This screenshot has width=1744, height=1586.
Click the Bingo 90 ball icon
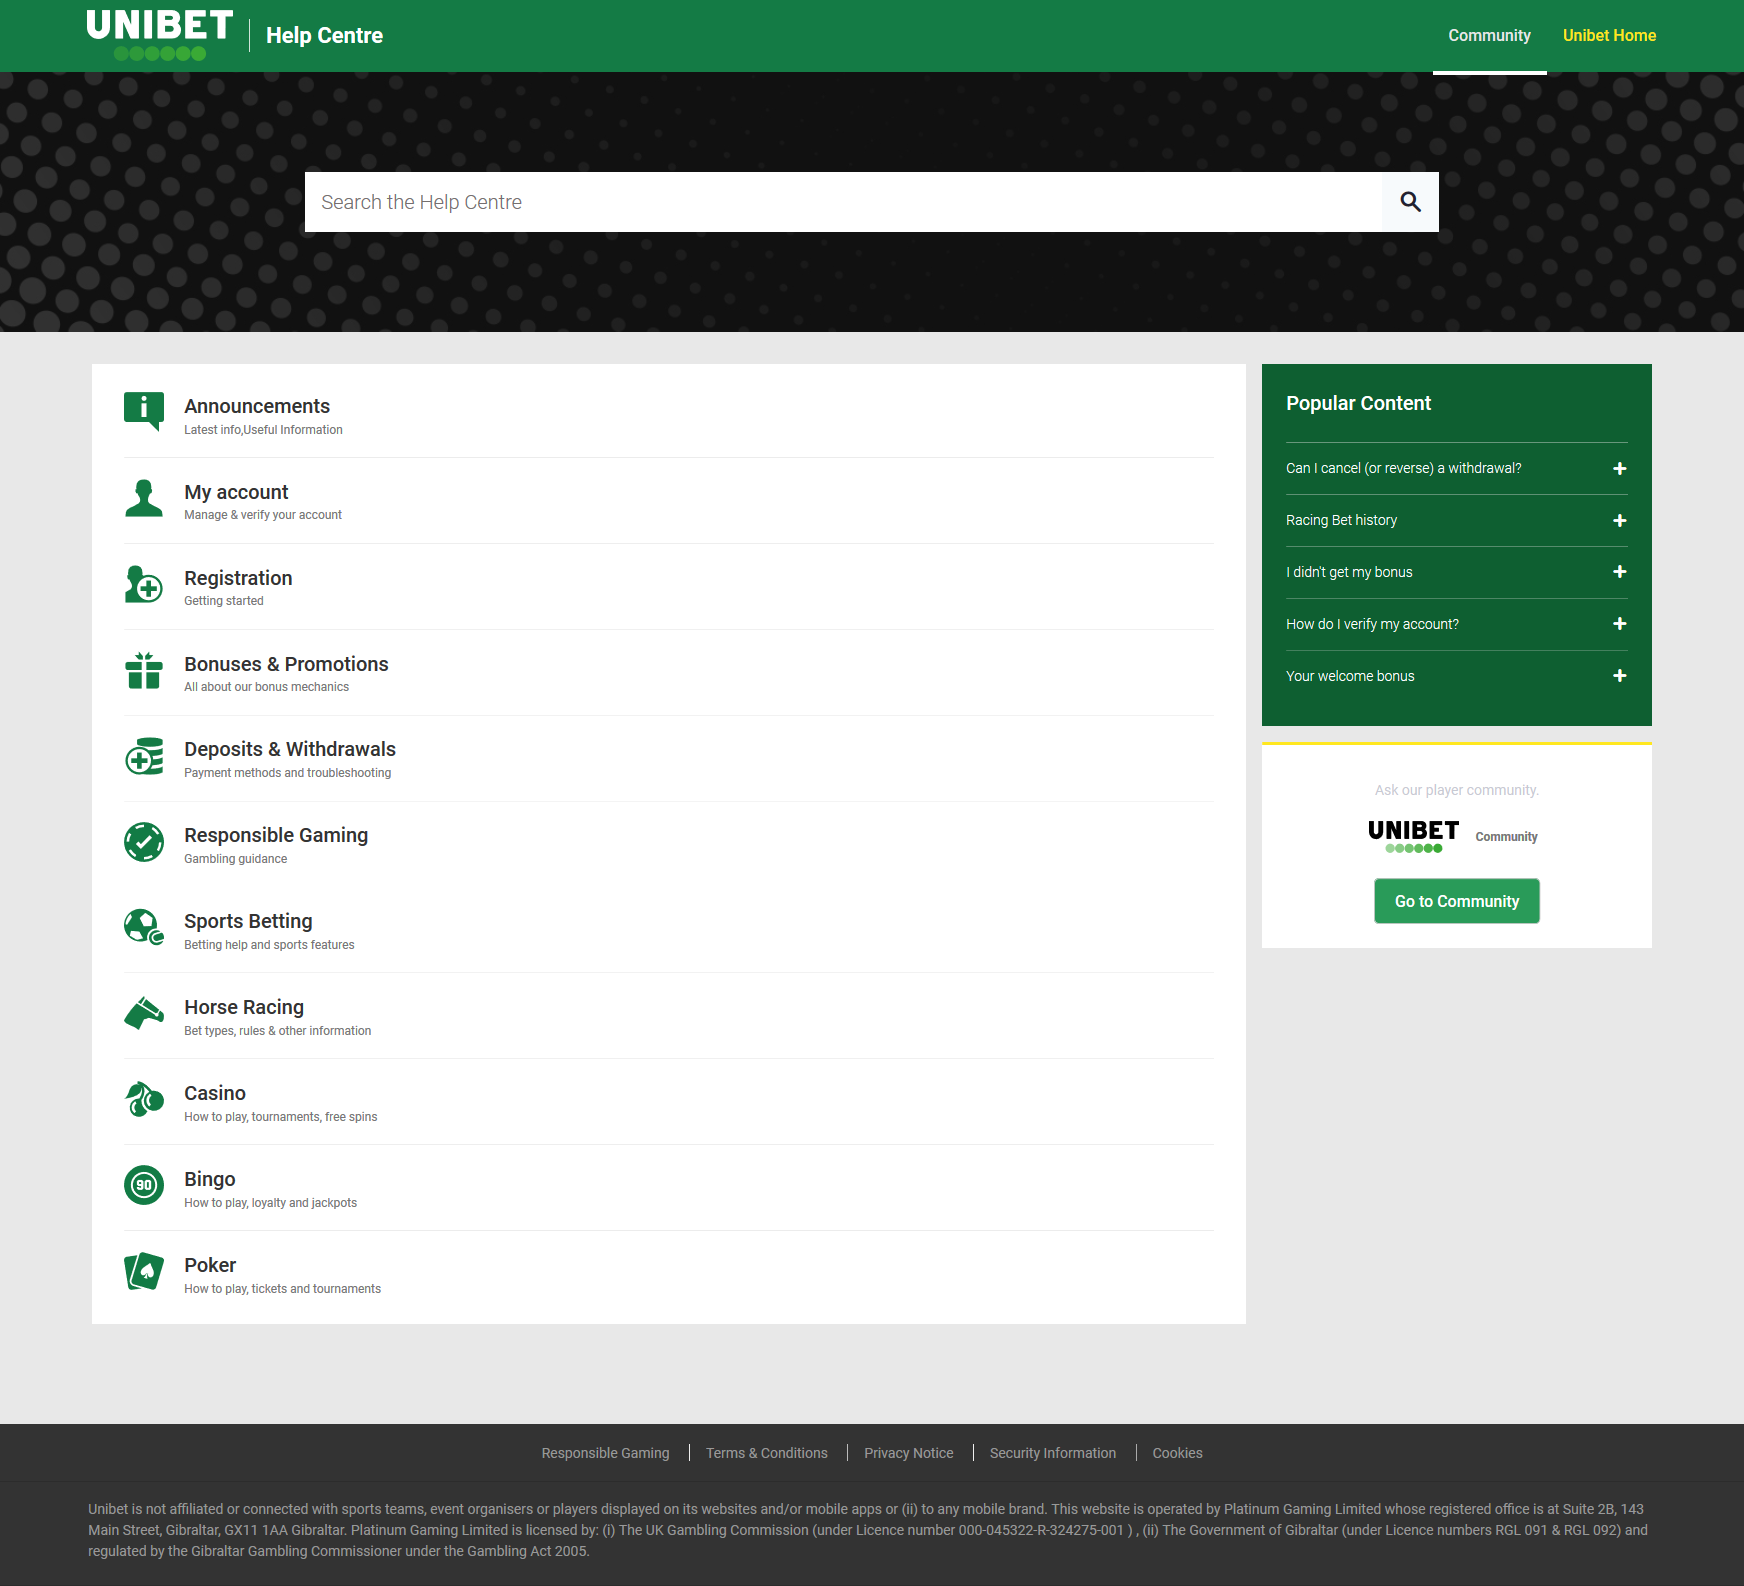pos(144,1185)
